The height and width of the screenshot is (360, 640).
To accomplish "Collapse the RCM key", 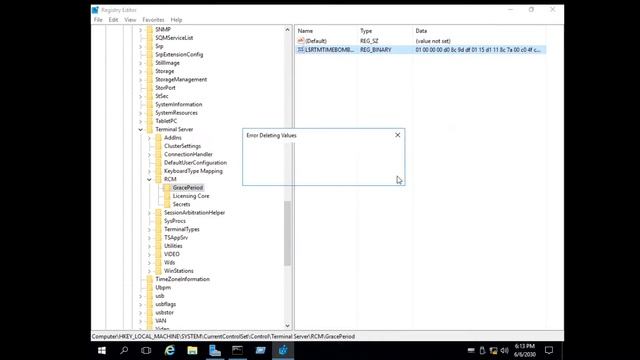I will 149,179.
